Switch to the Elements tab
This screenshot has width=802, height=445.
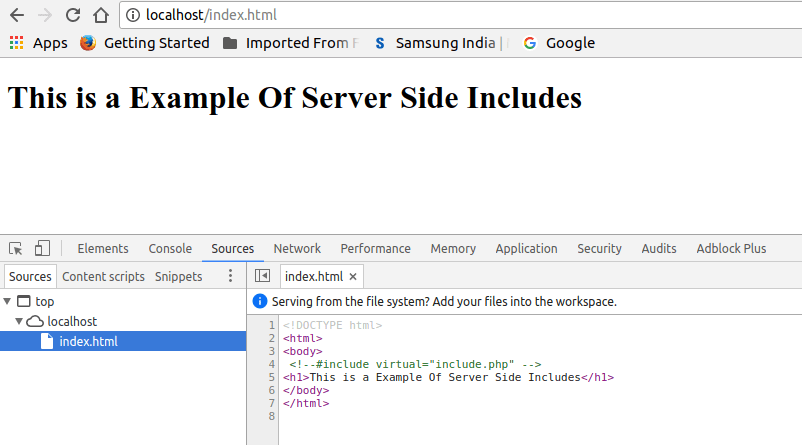[103, 249]
